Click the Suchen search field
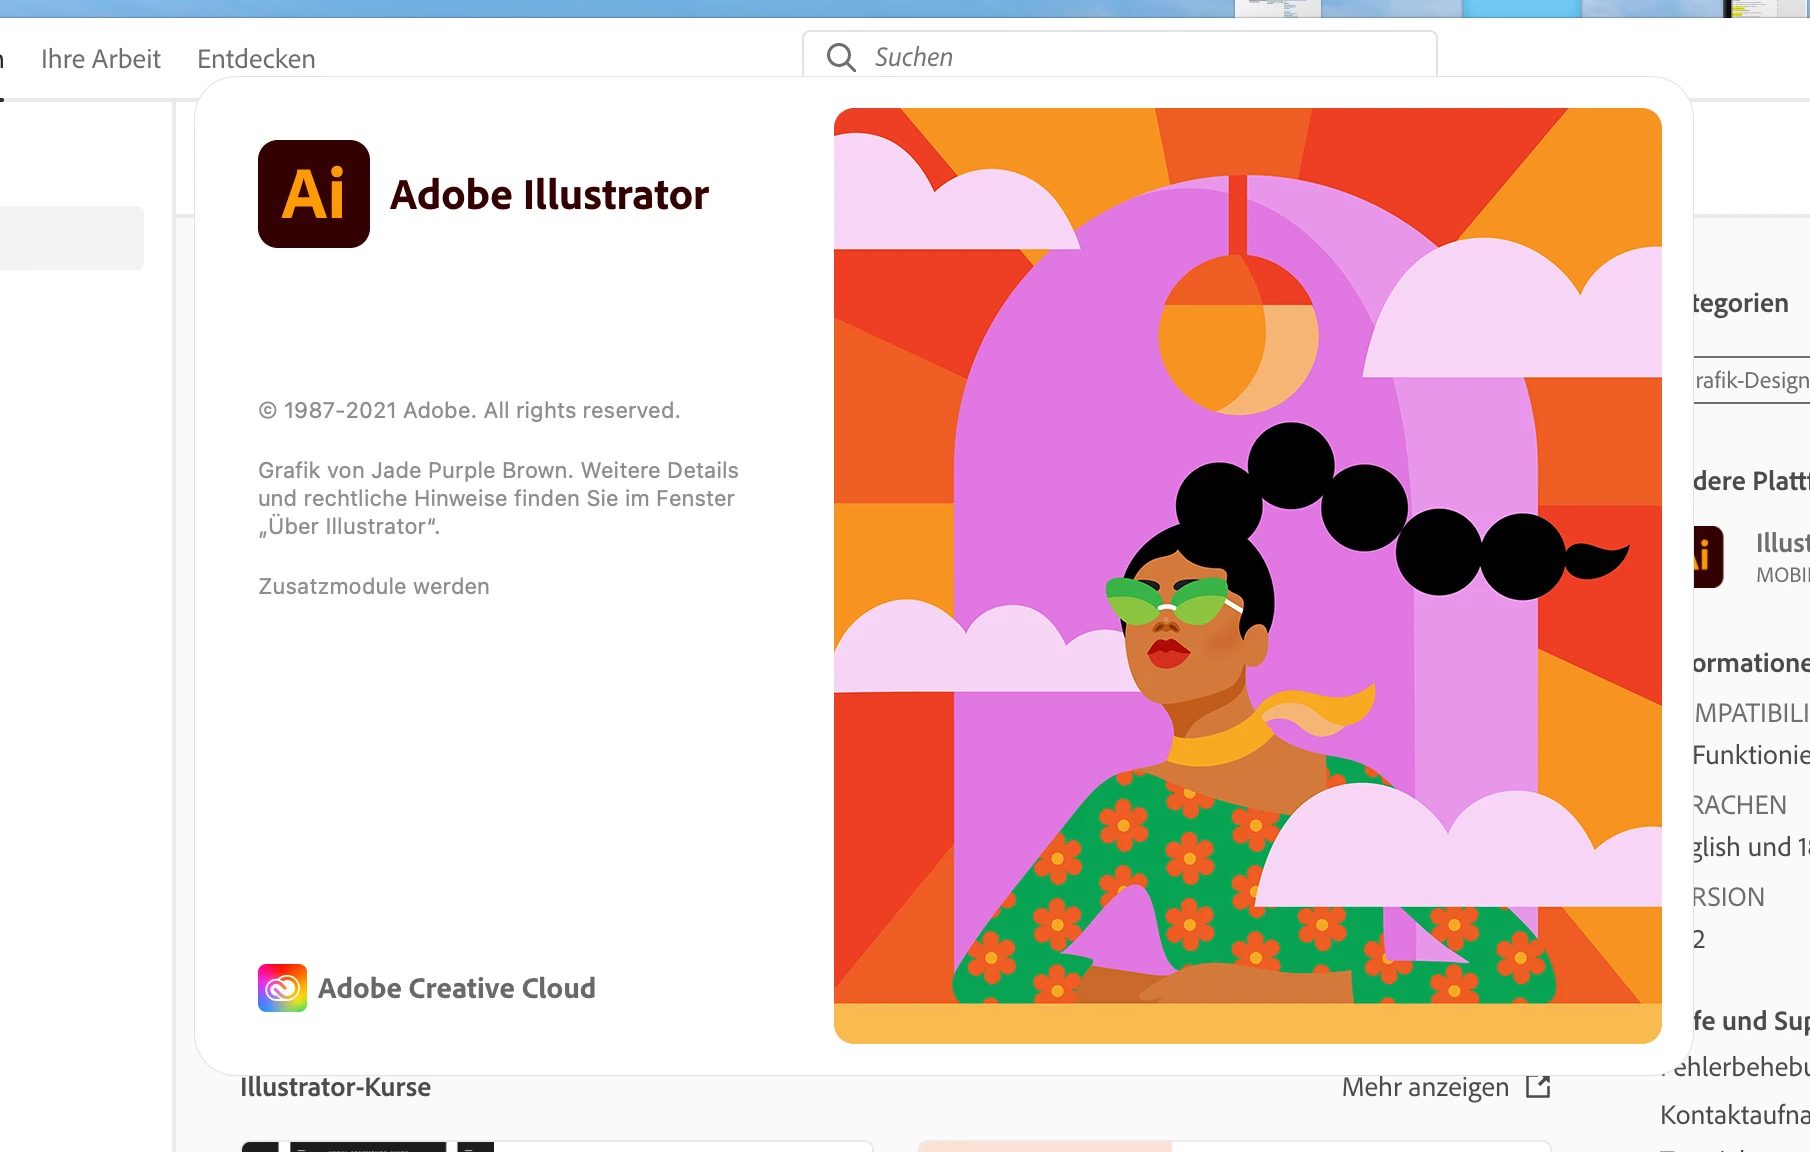 1120,56
